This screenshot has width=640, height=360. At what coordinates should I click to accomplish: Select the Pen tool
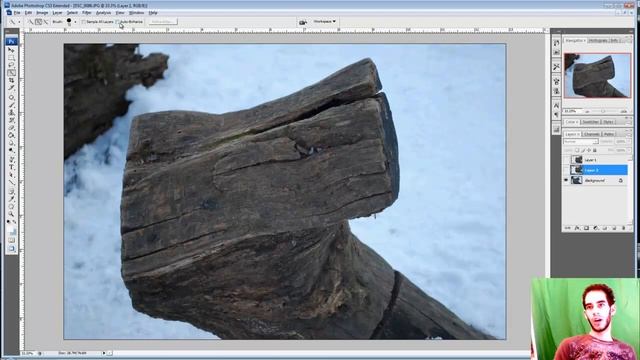[11, 159]
